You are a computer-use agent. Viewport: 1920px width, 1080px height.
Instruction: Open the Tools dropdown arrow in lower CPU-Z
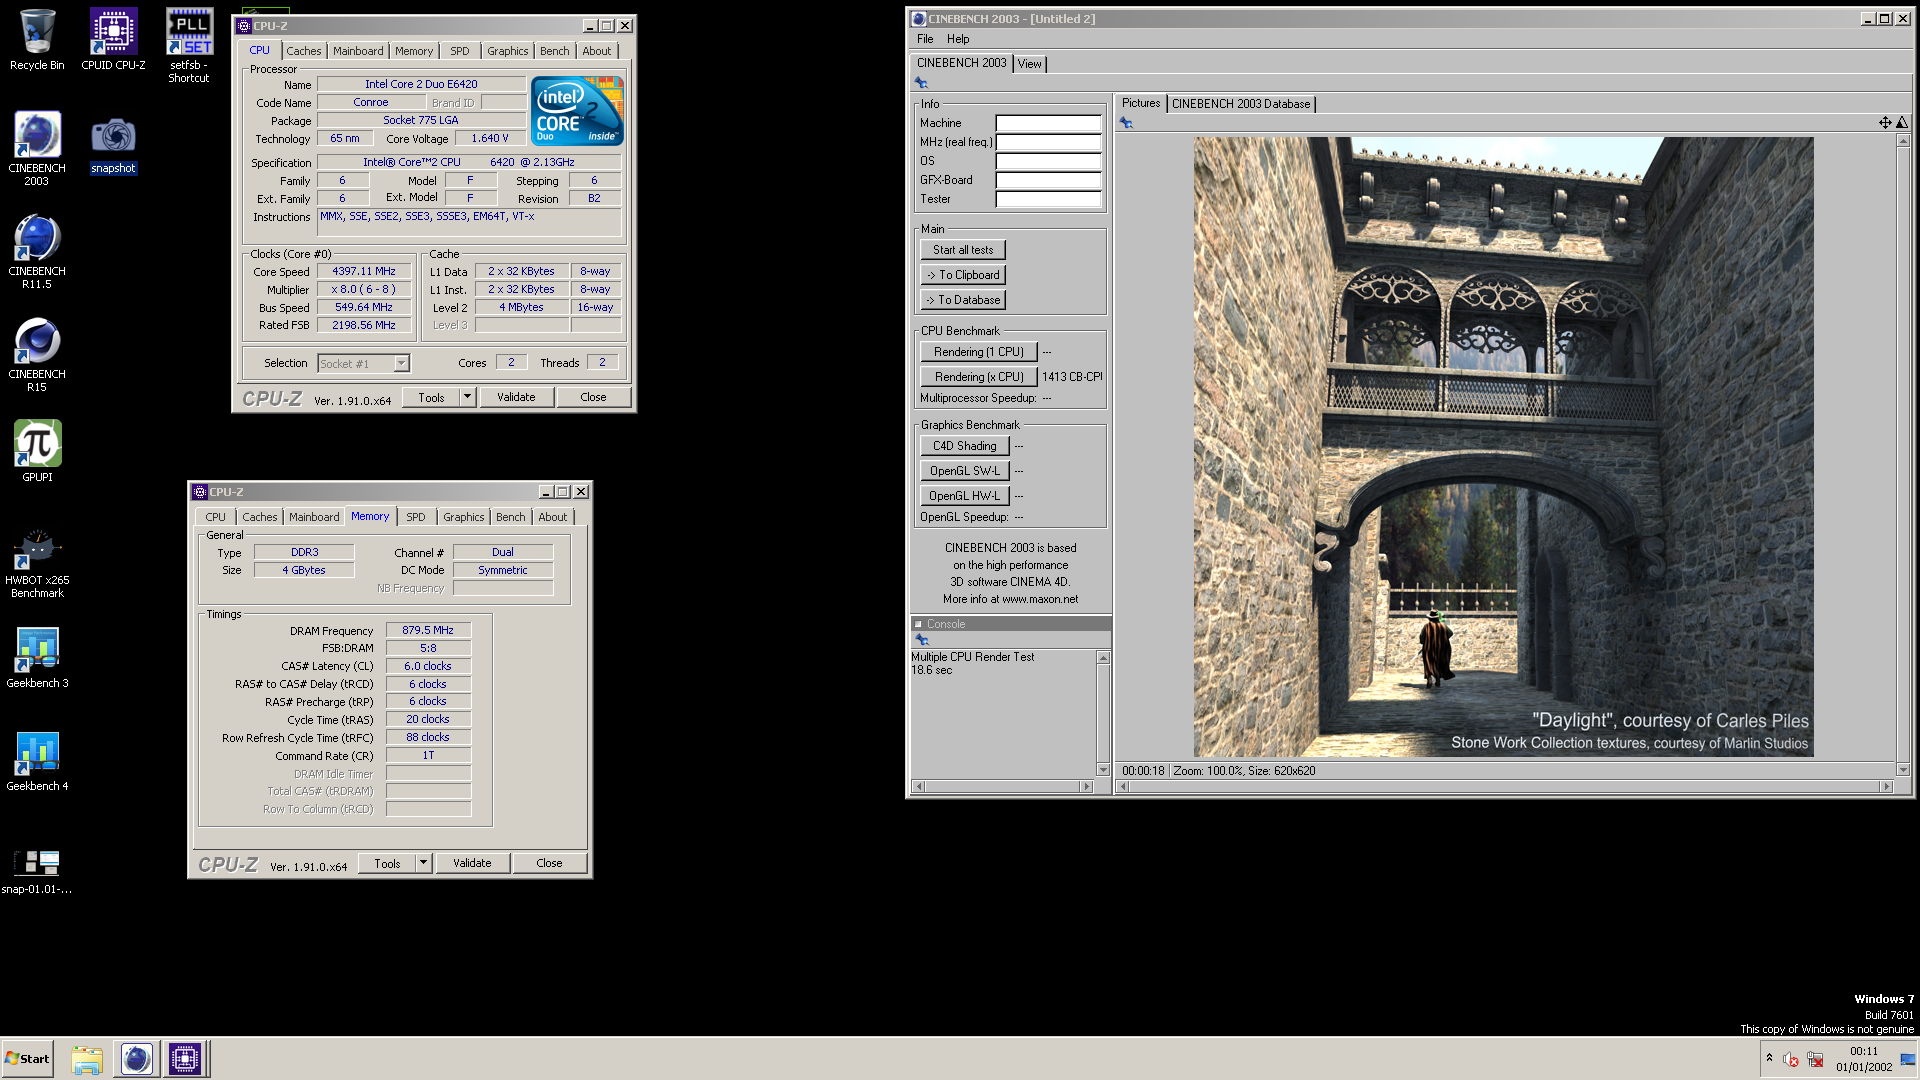pyautogui.click(x=423, y=863)
